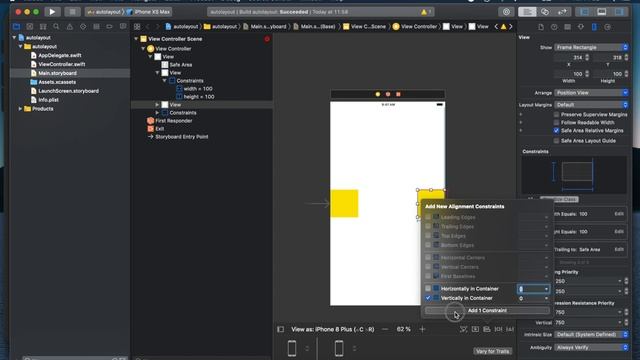This screenshot has width=640, height=360.
Task: Open the Connections inspector
Action: [607, 27]
